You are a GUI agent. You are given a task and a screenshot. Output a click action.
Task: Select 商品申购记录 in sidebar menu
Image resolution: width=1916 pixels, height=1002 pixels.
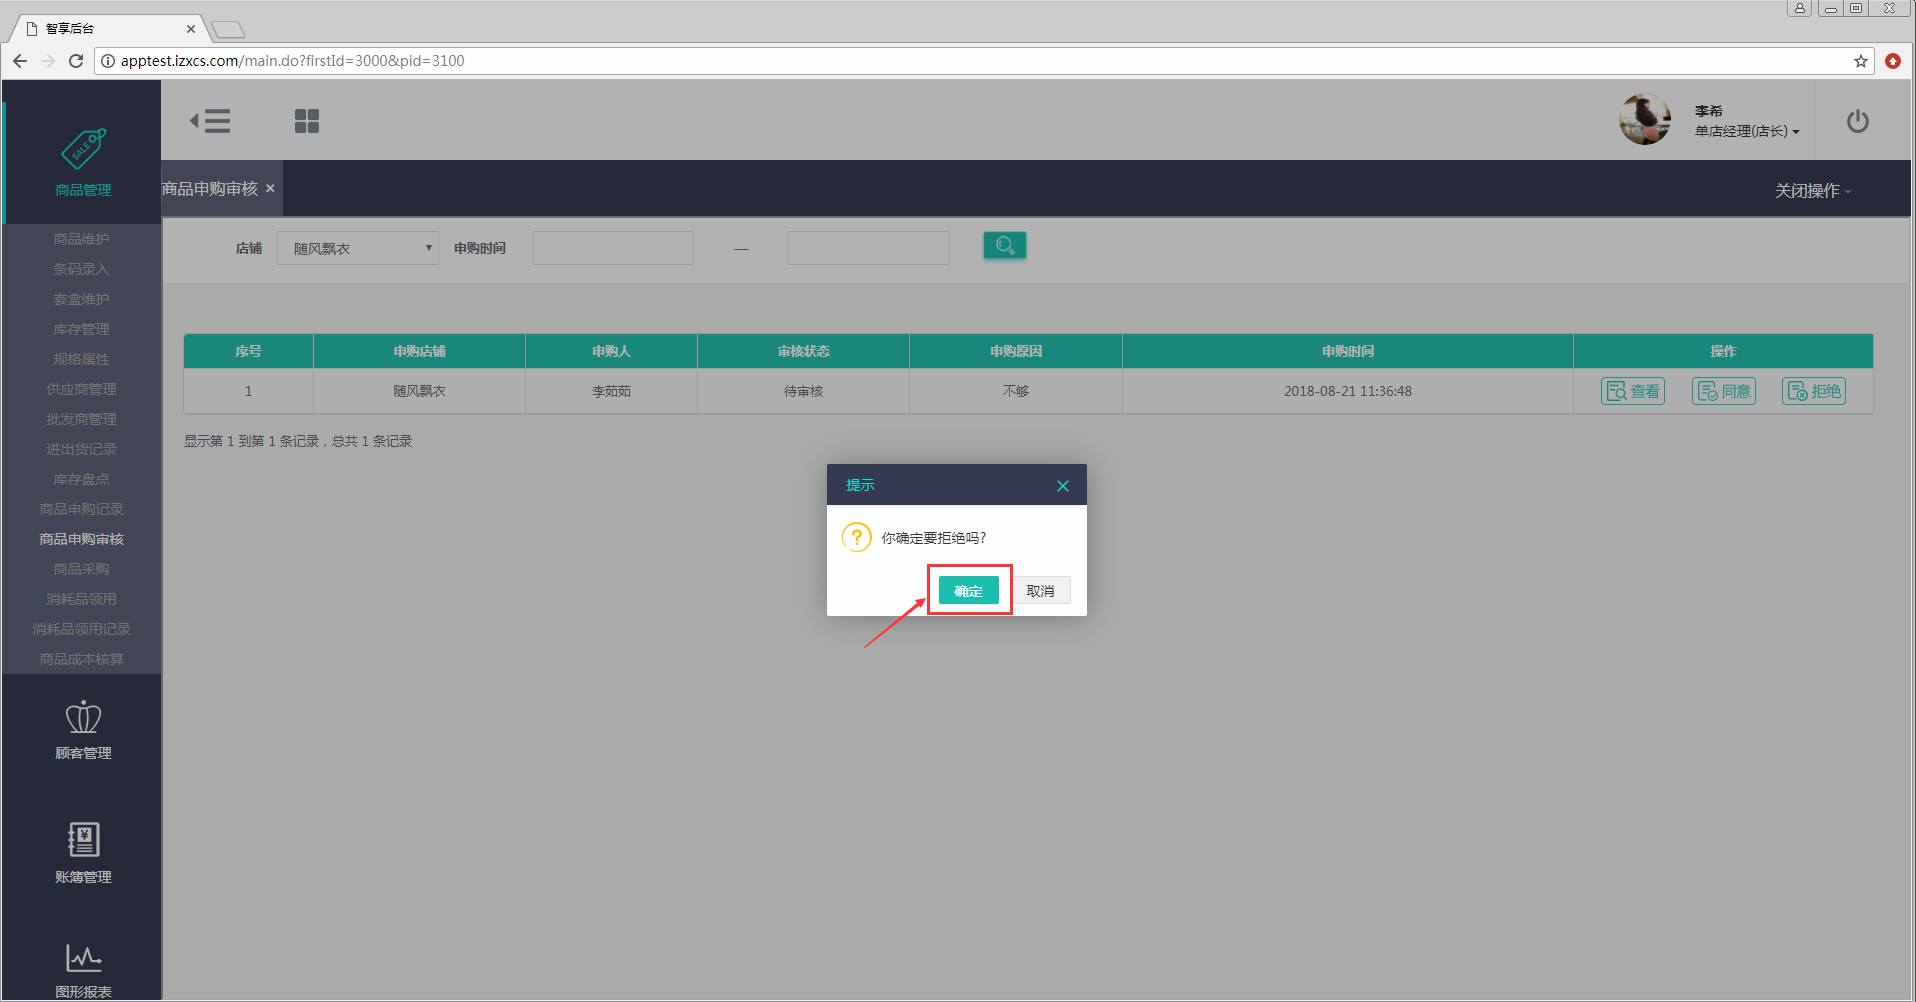[82, 509]
